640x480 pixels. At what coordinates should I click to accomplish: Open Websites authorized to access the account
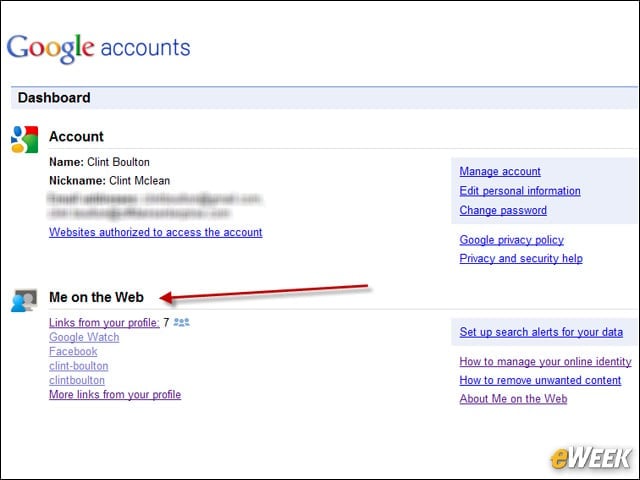tap(156, 232)
